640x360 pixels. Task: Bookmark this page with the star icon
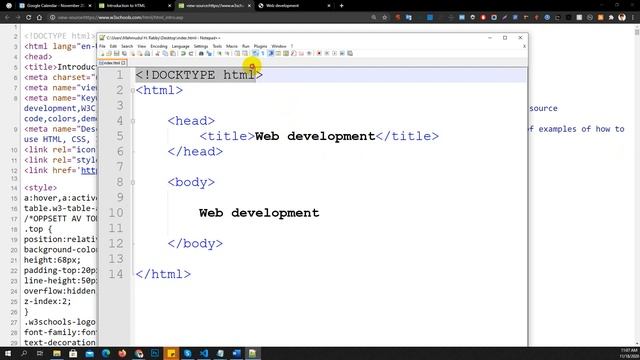tap(384, 18)
